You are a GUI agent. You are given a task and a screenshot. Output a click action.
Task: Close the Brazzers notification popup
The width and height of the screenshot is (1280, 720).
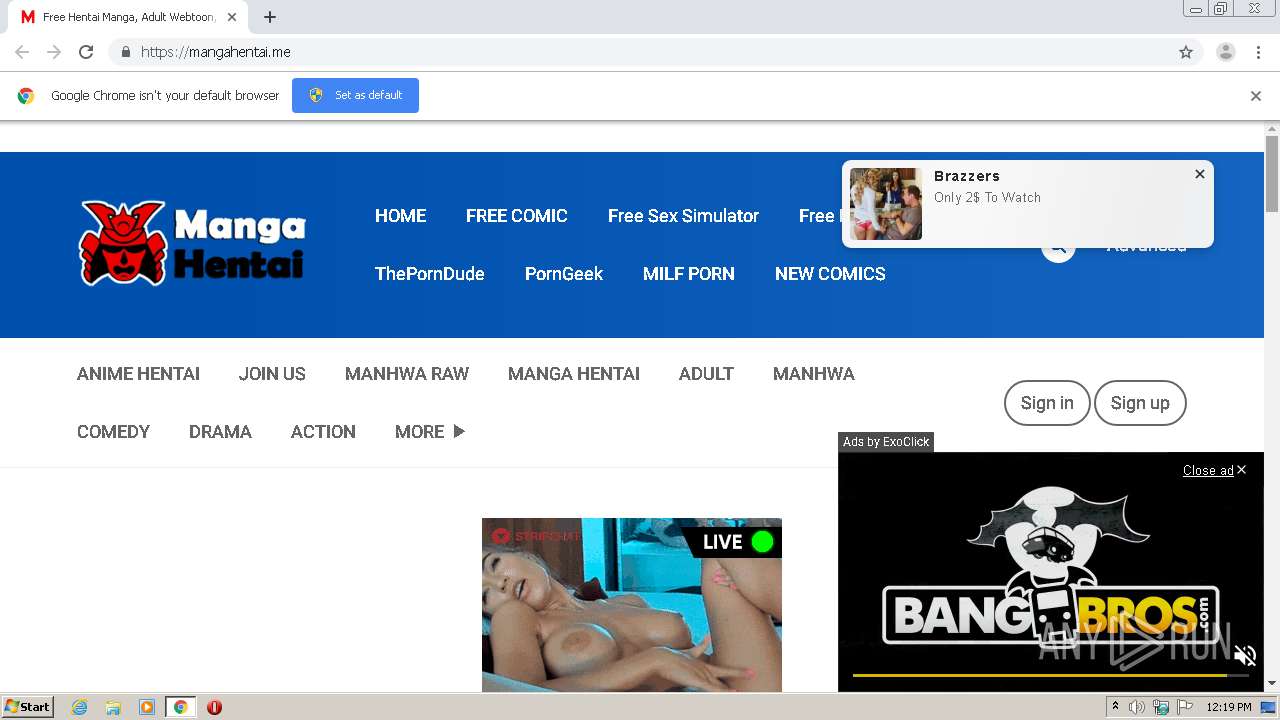pos(1200,174)
